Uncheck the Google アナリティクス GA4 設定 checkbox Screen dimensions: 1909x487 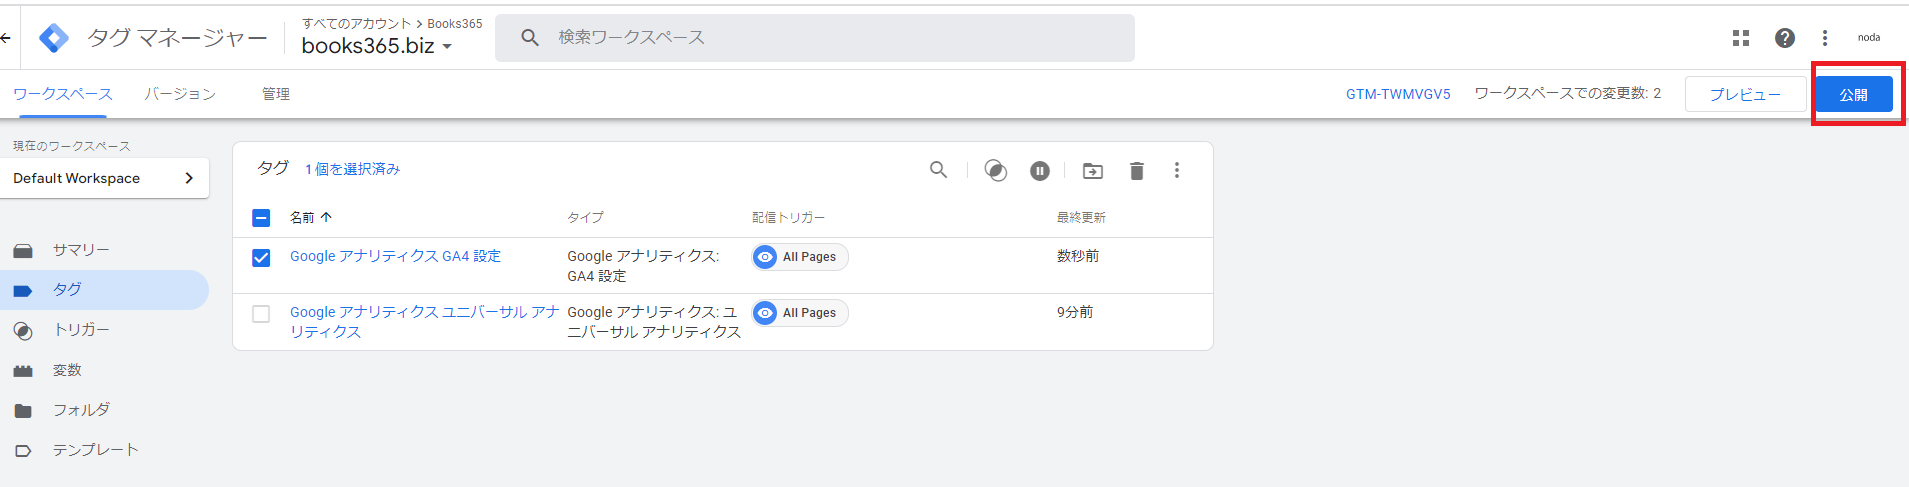[x=261, y=258]
